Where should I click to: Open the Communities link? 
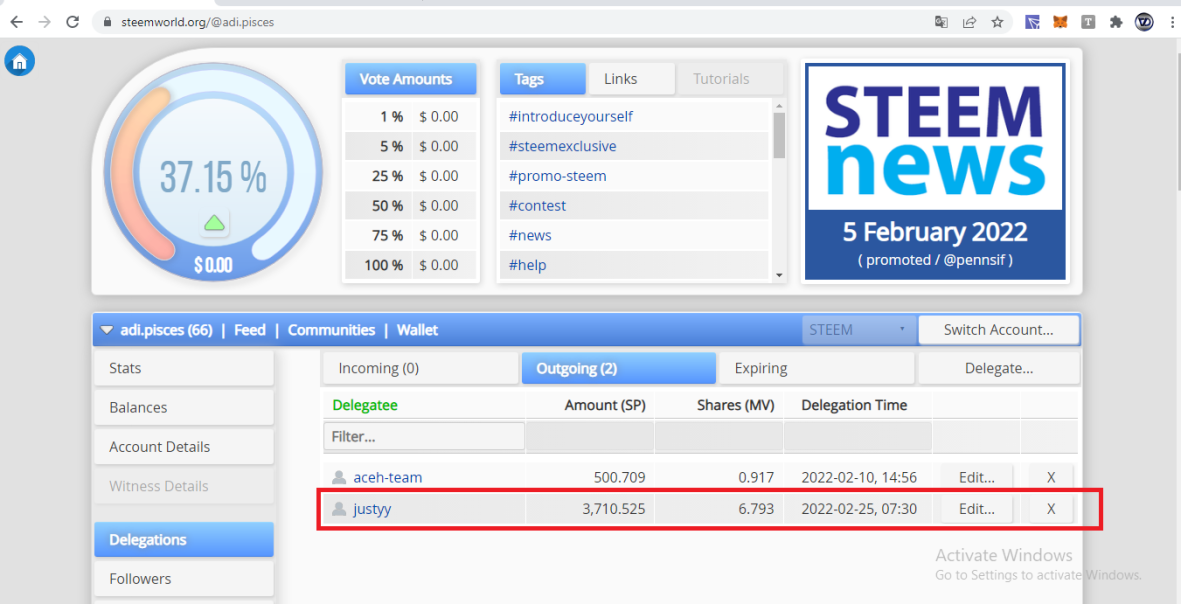(331, 330)
